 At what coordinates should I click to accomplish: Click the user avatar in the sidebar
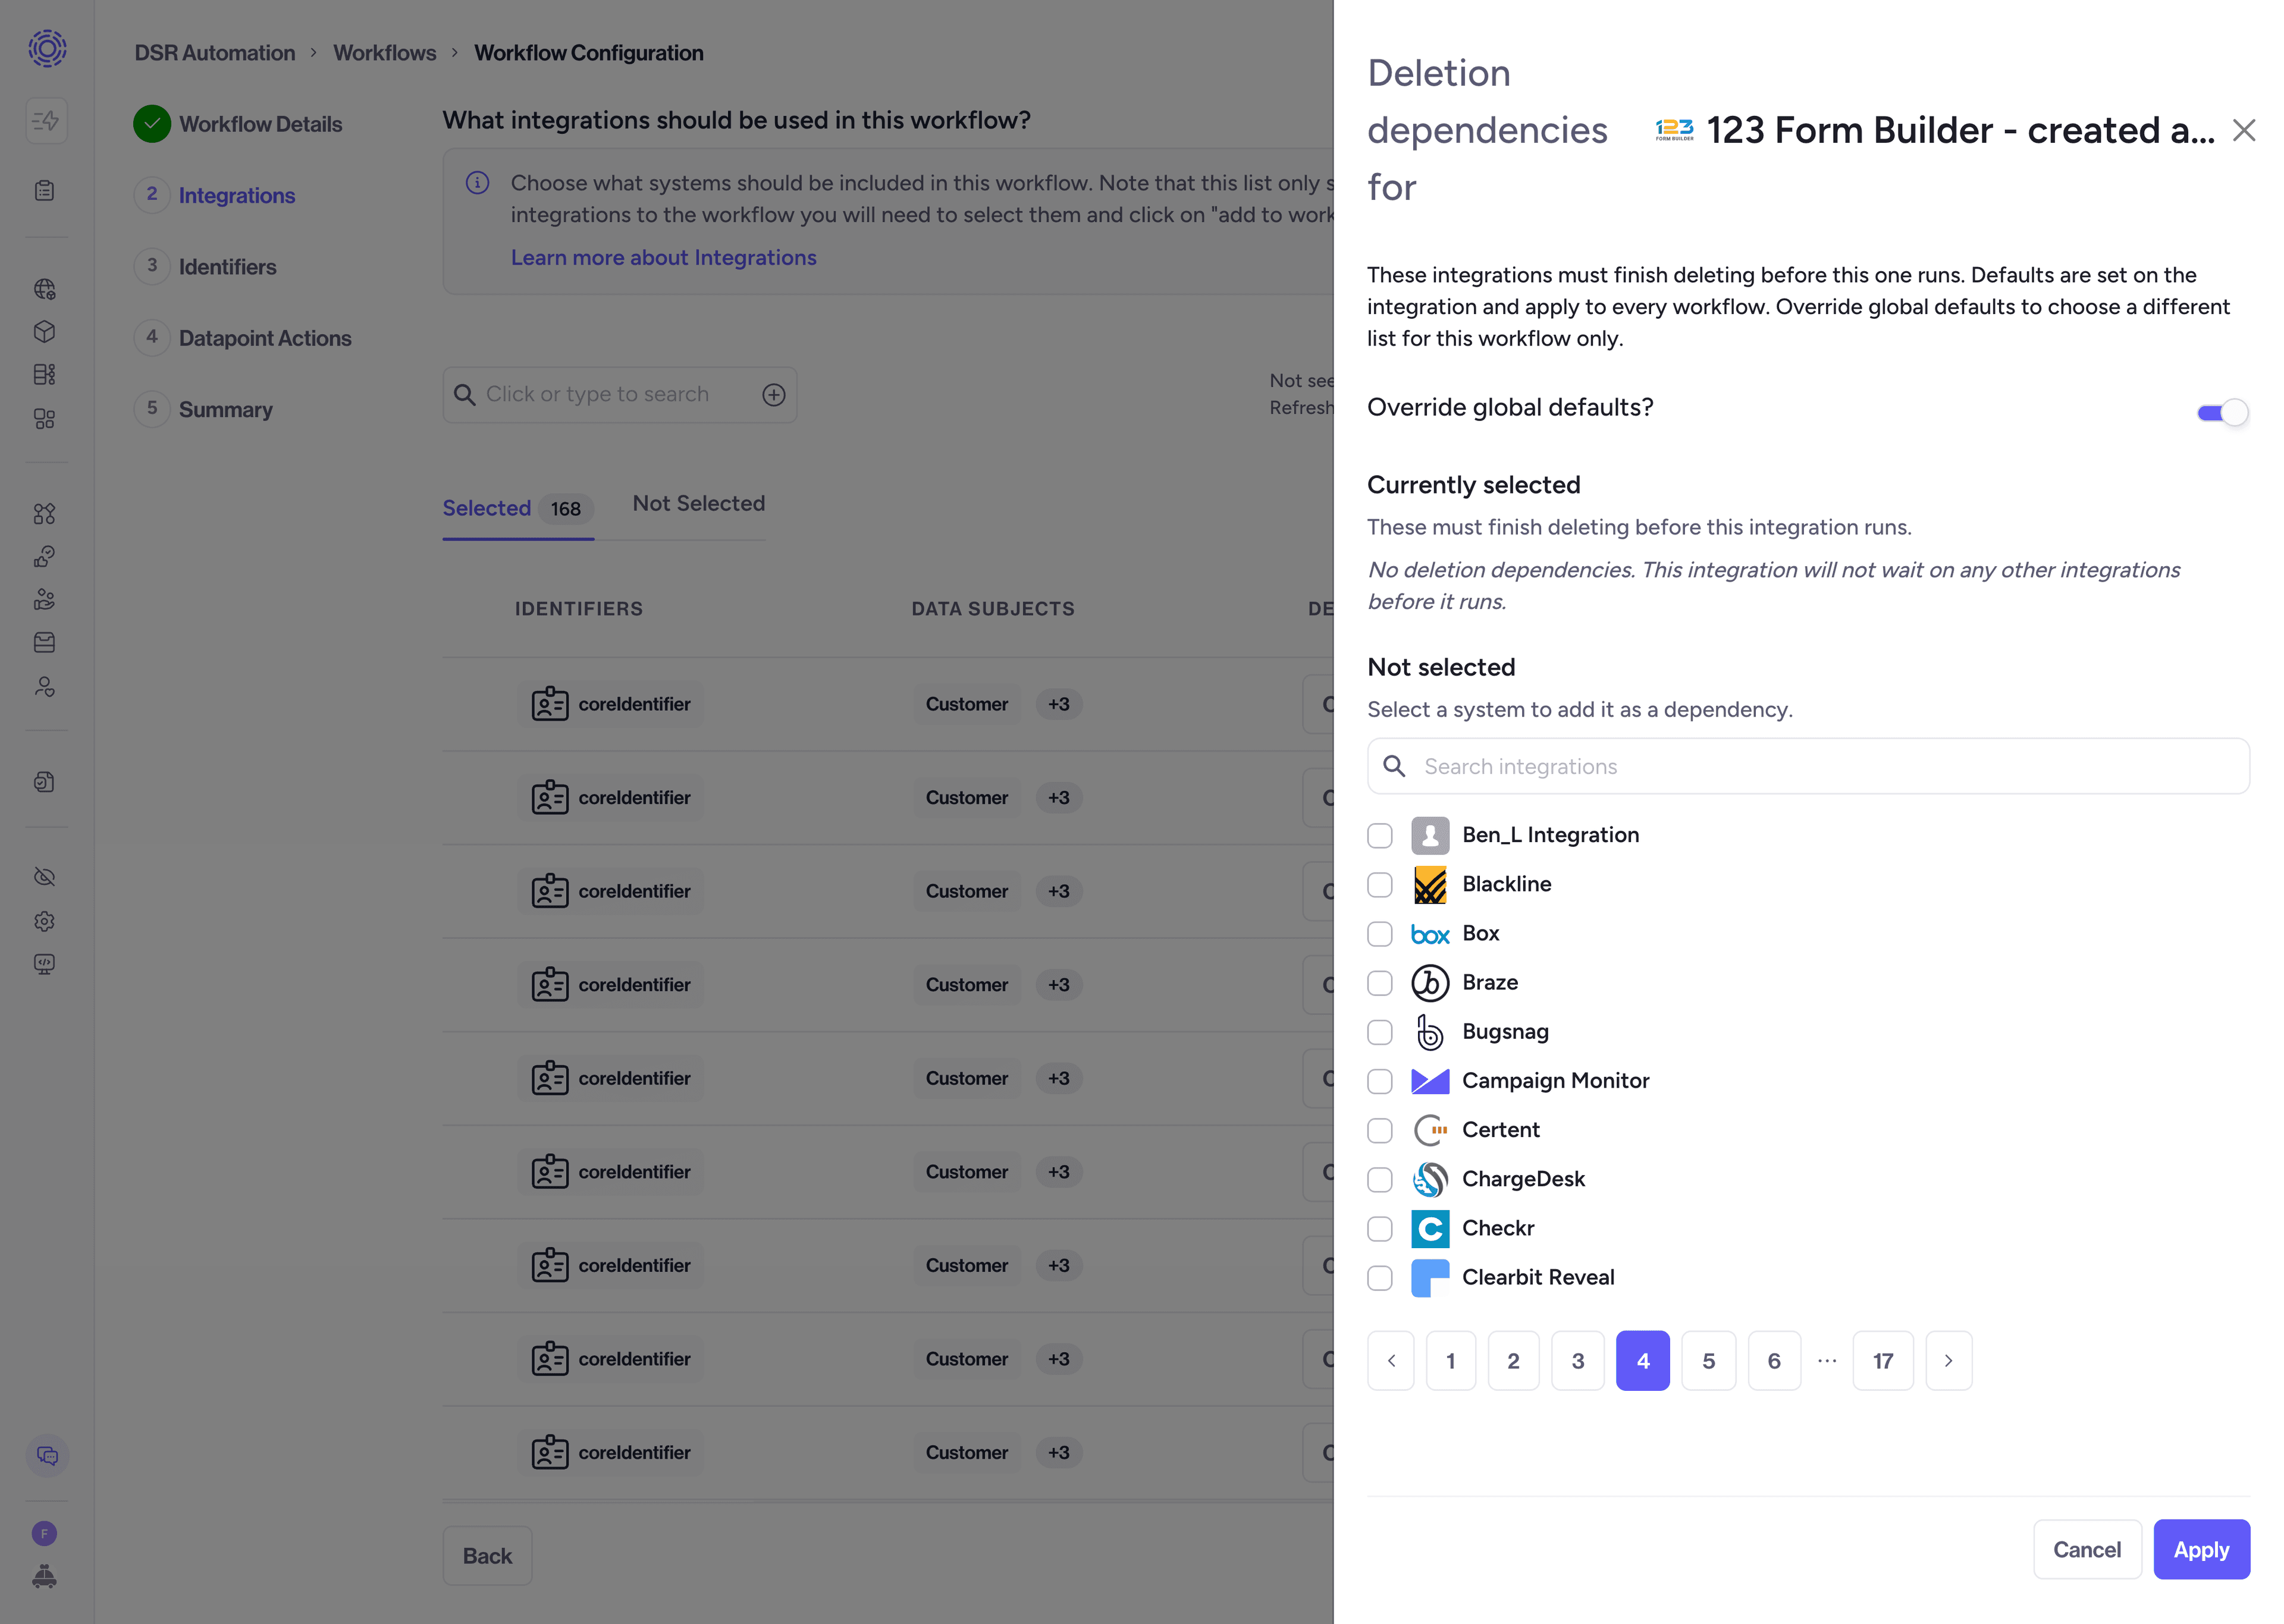45,1533
